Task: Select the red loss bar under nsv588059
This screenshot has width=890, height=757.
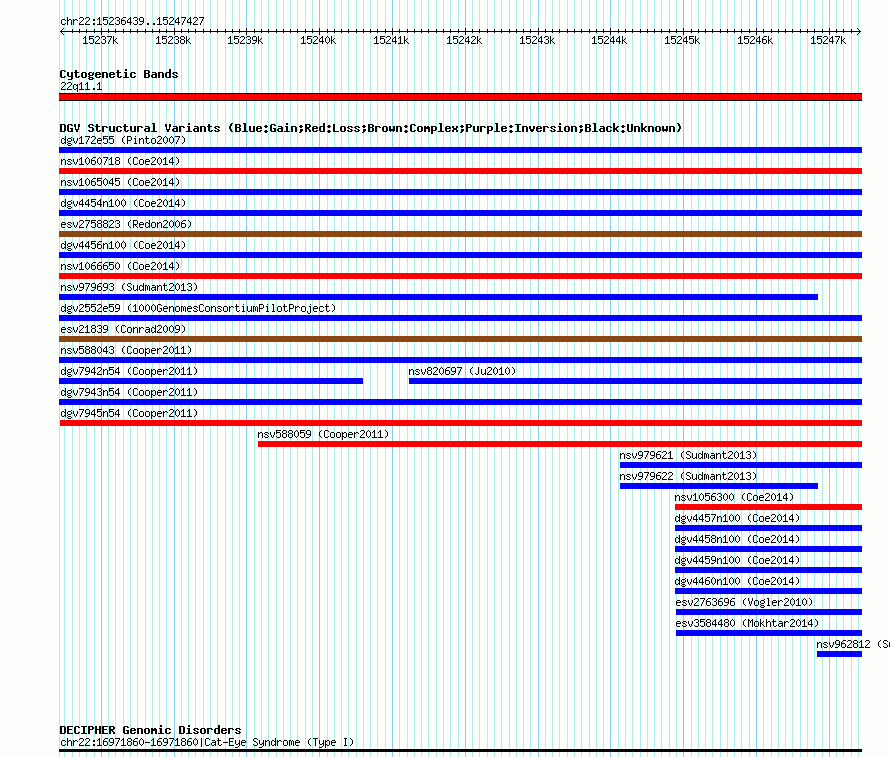Action: tap(560, 444)
